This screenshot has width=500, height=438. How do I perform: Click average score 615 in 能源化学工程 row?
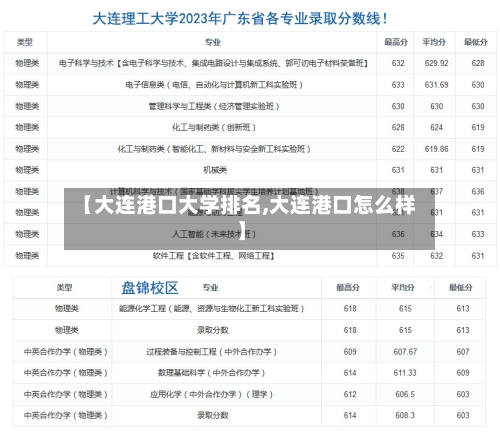pyautogui.click(x=405, y=309)
